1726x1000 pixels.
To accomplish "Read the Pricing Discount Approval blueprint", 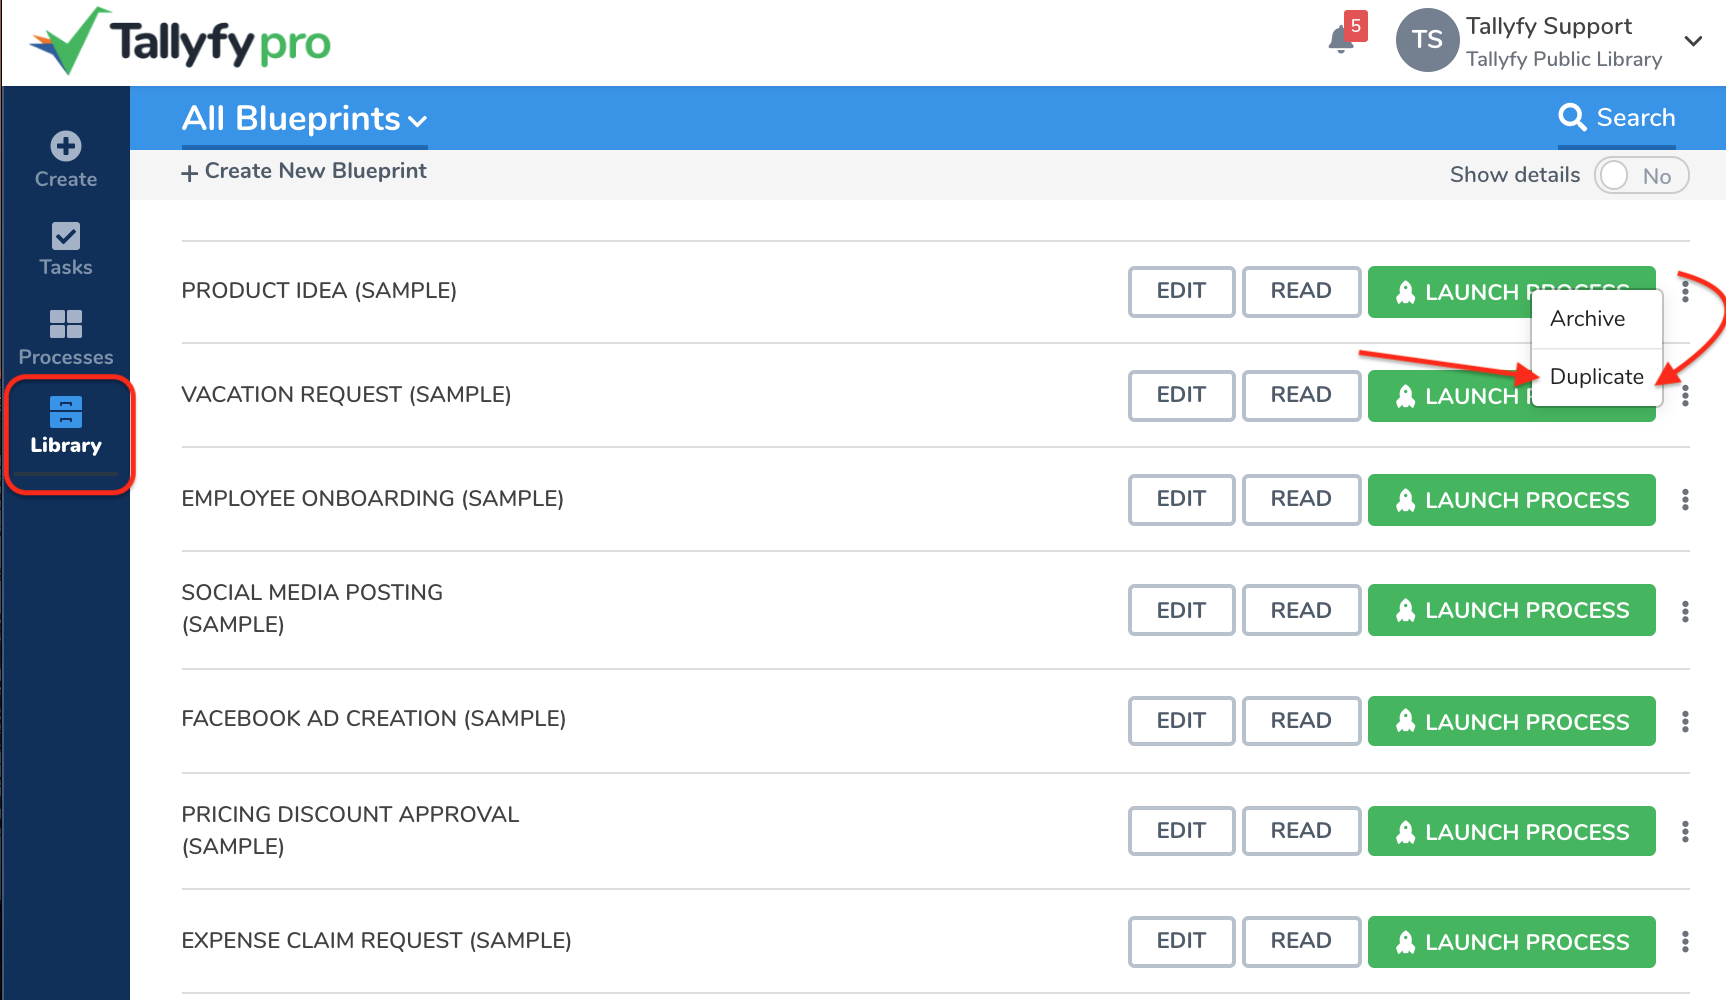I will click(x=1301, y=831).
